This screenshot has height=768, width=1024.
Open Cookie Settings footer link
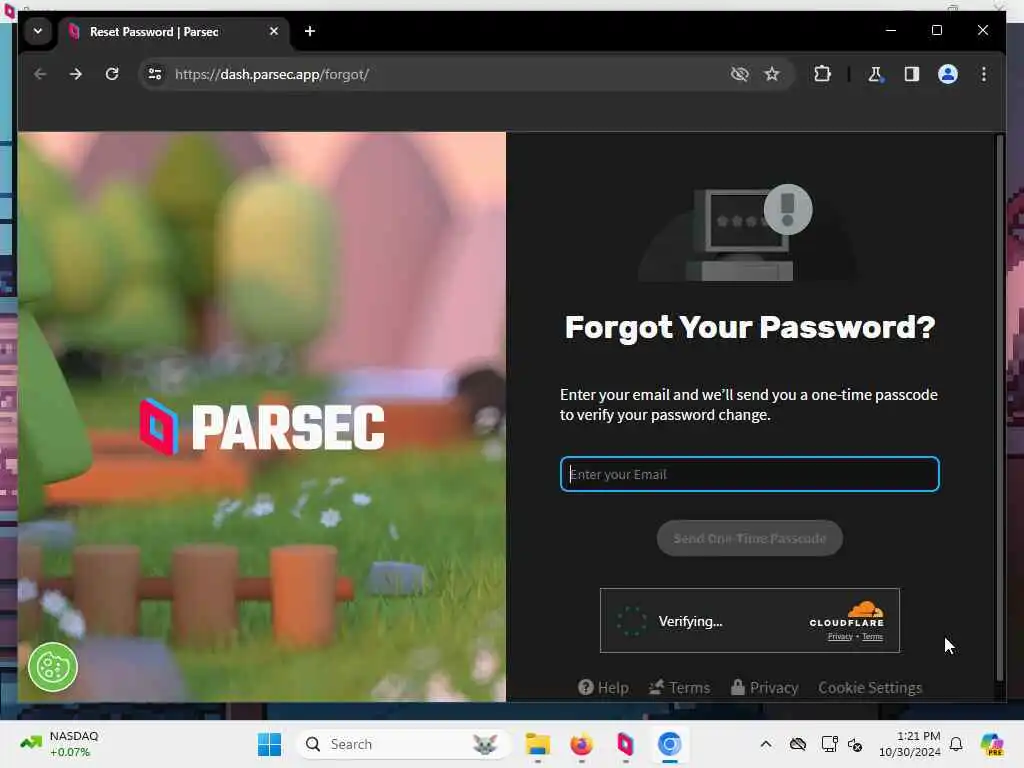coord(870,688)
